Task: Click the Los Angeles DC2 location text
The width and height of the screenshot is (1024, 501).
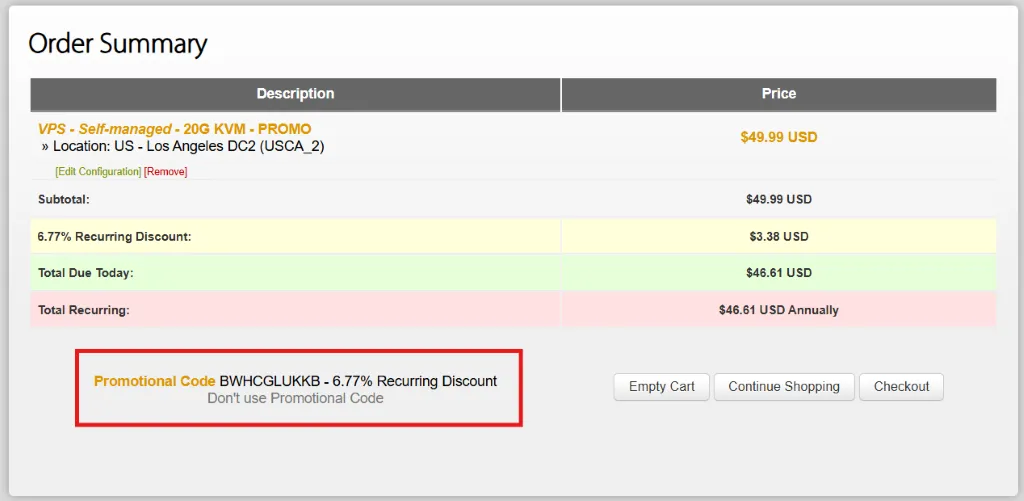Action: pyautogui.click(x=188, y=146)
